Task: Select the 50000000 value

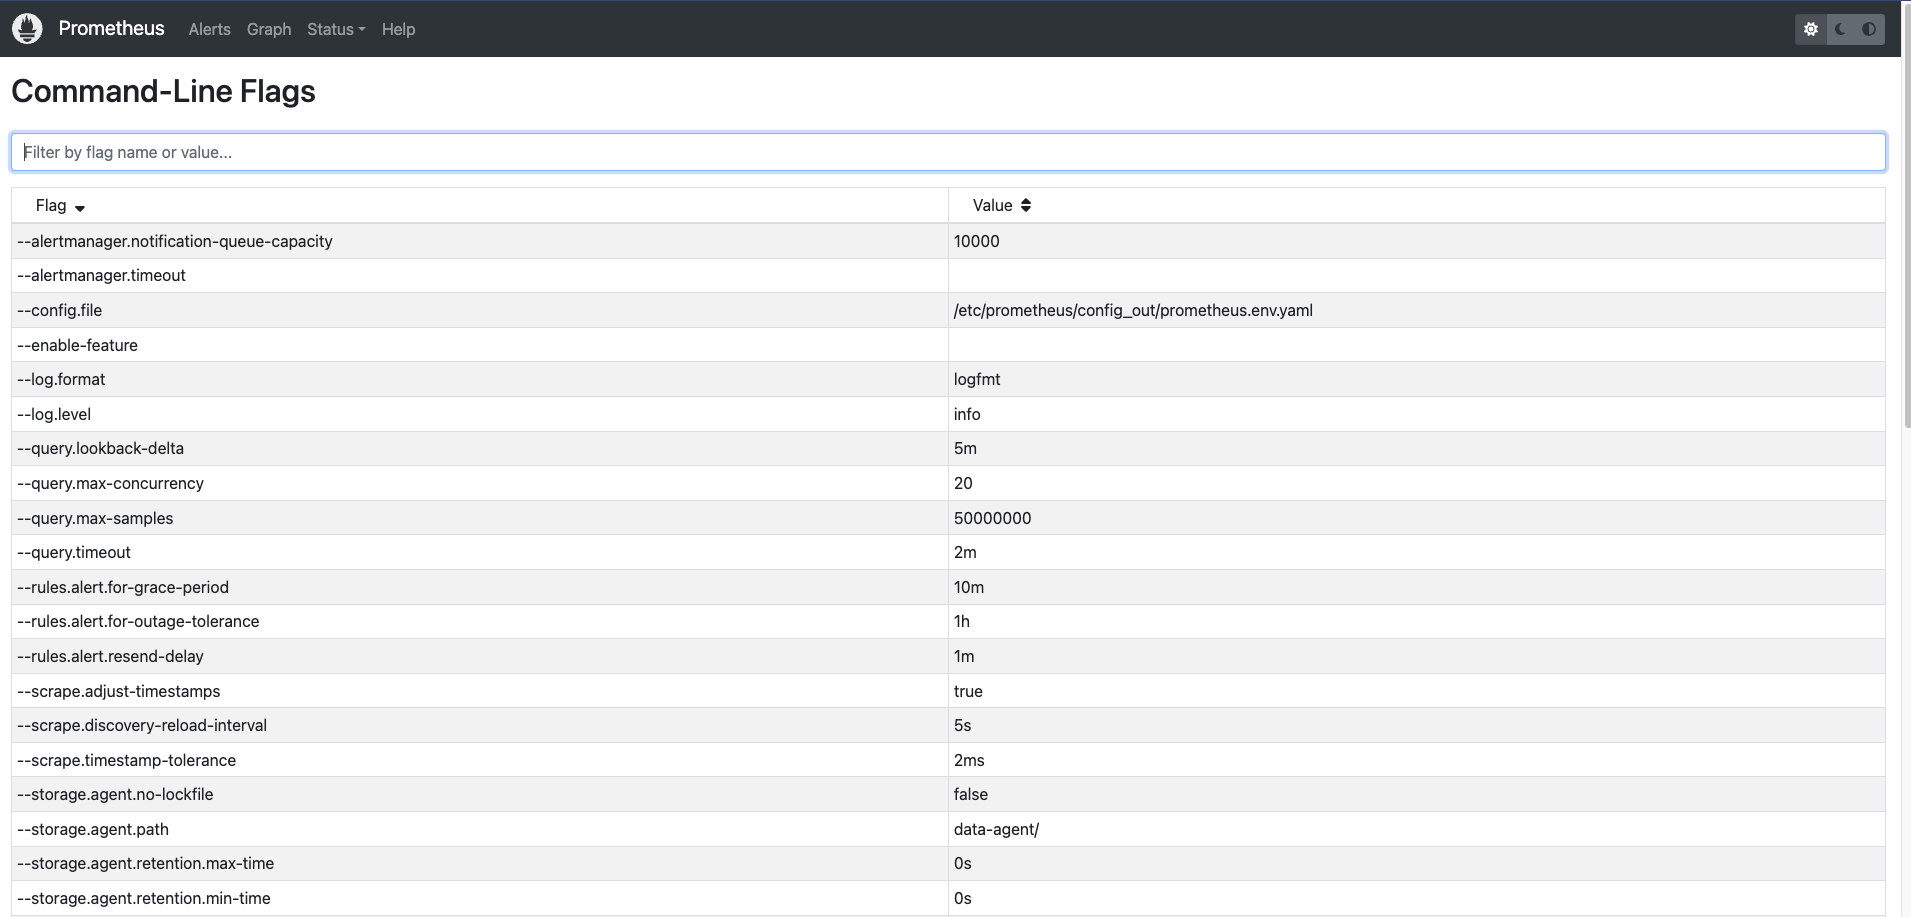Action: pos(992,518)
